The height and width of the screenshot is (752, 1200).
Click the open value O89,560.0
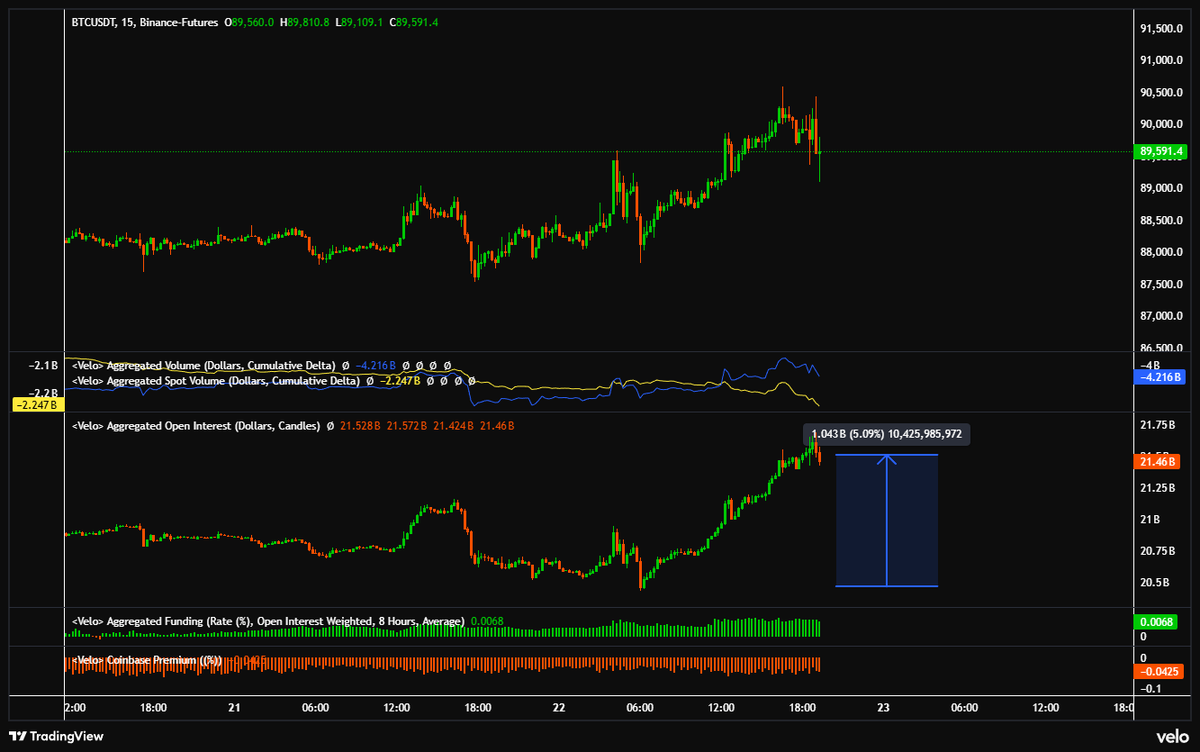point(250,20)
